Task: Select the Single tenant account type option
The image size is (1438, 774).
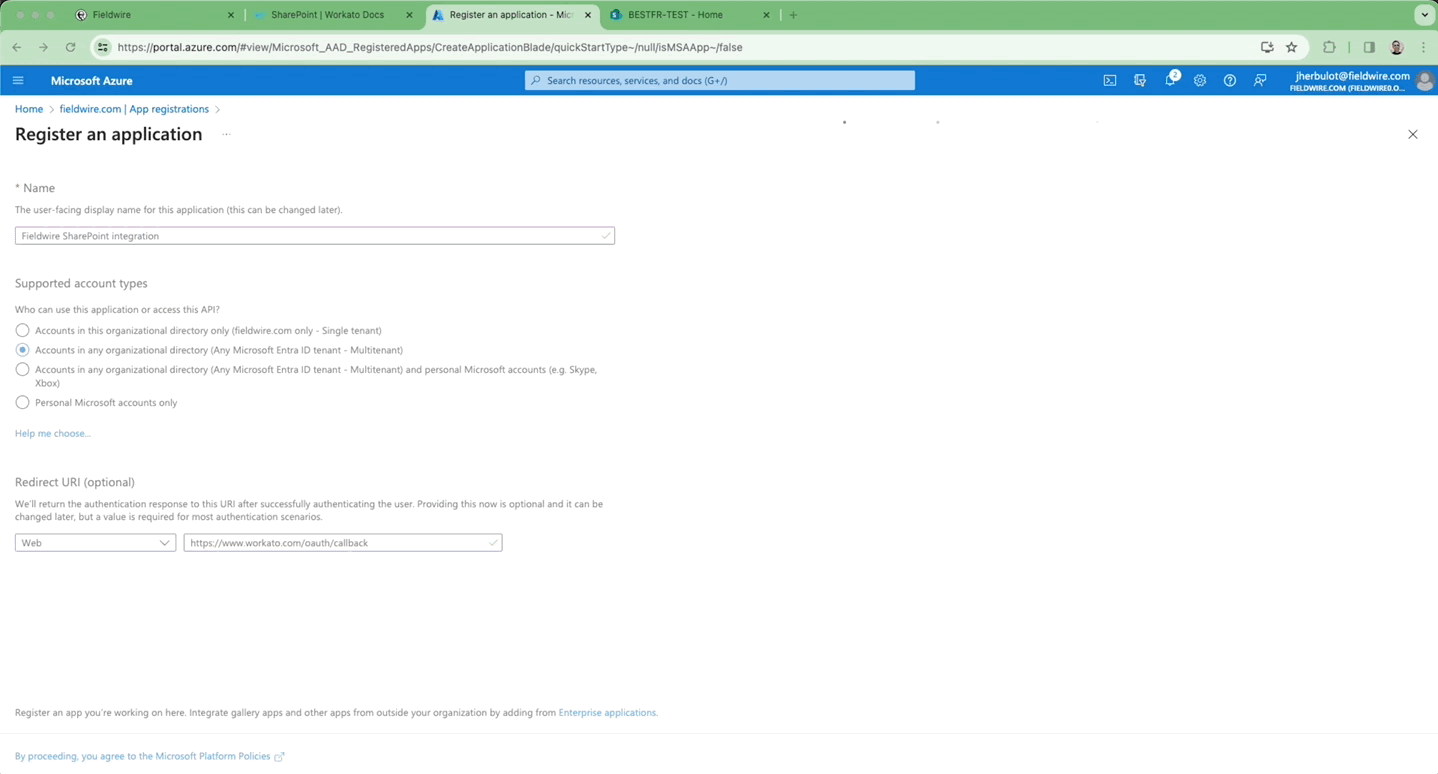Action: (22, 330)
